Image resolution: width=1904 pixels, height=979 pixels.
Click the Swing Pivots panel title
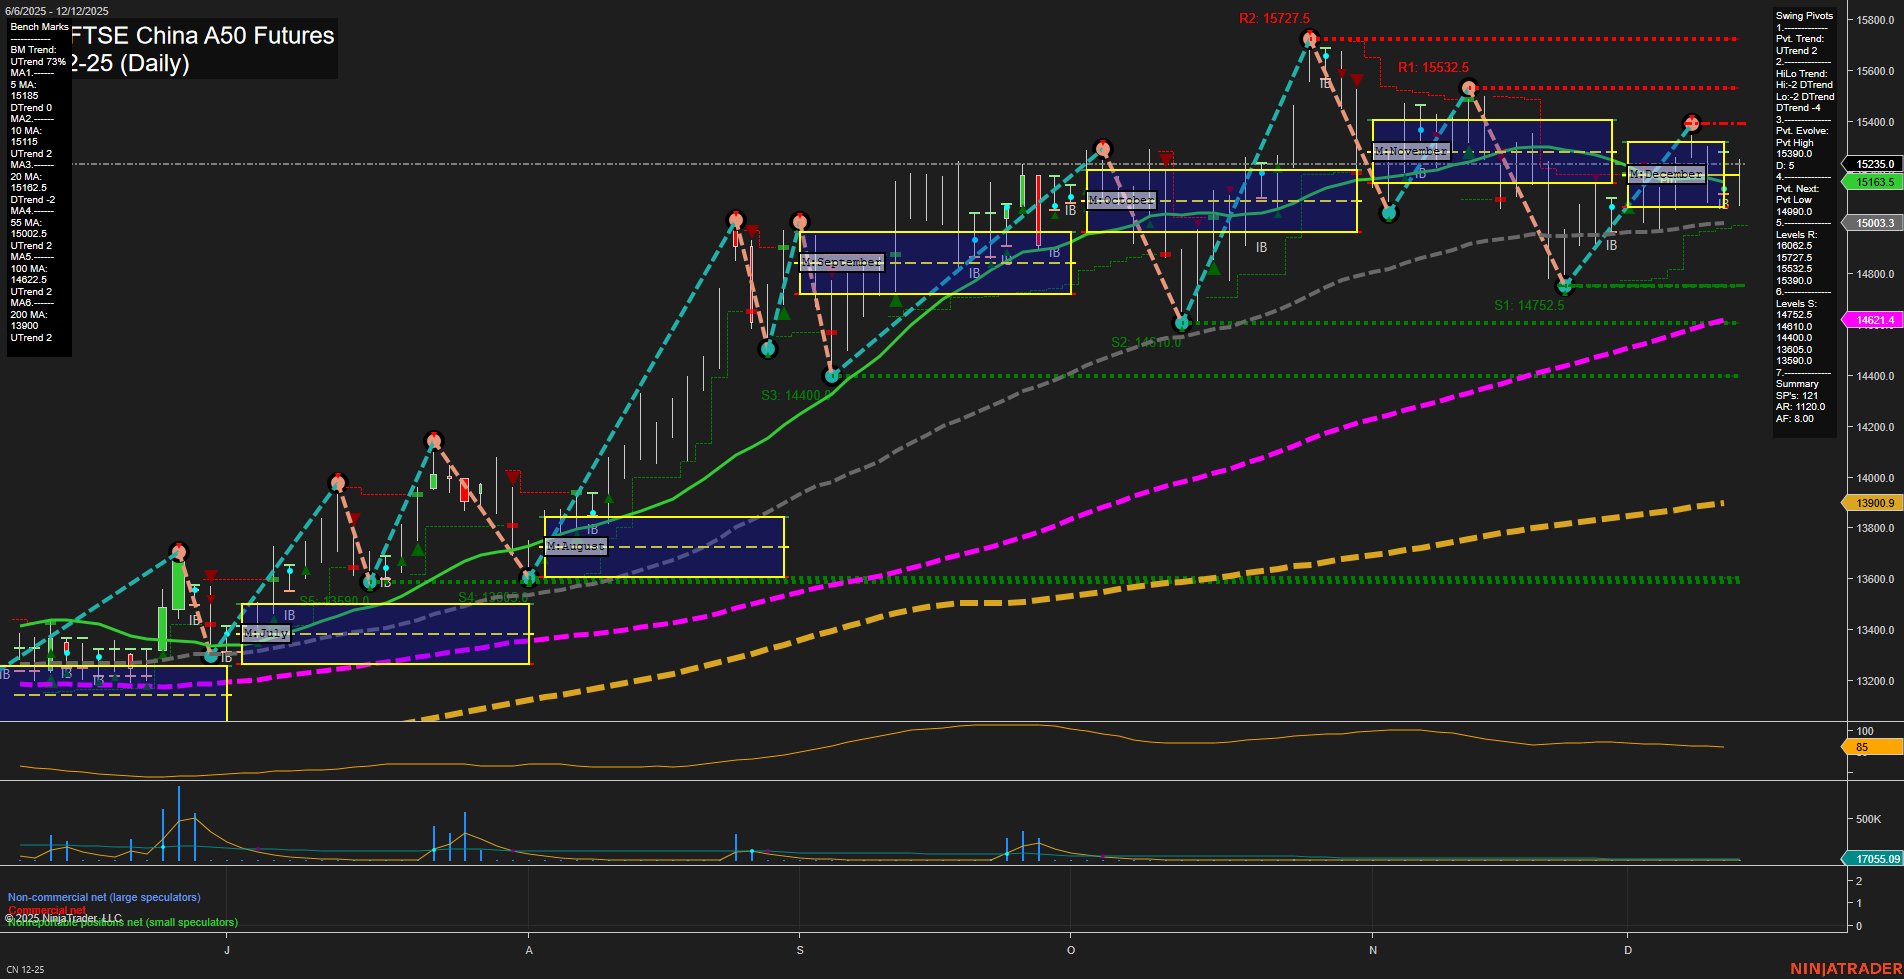pyautogui.click(x=1803, y=16)
